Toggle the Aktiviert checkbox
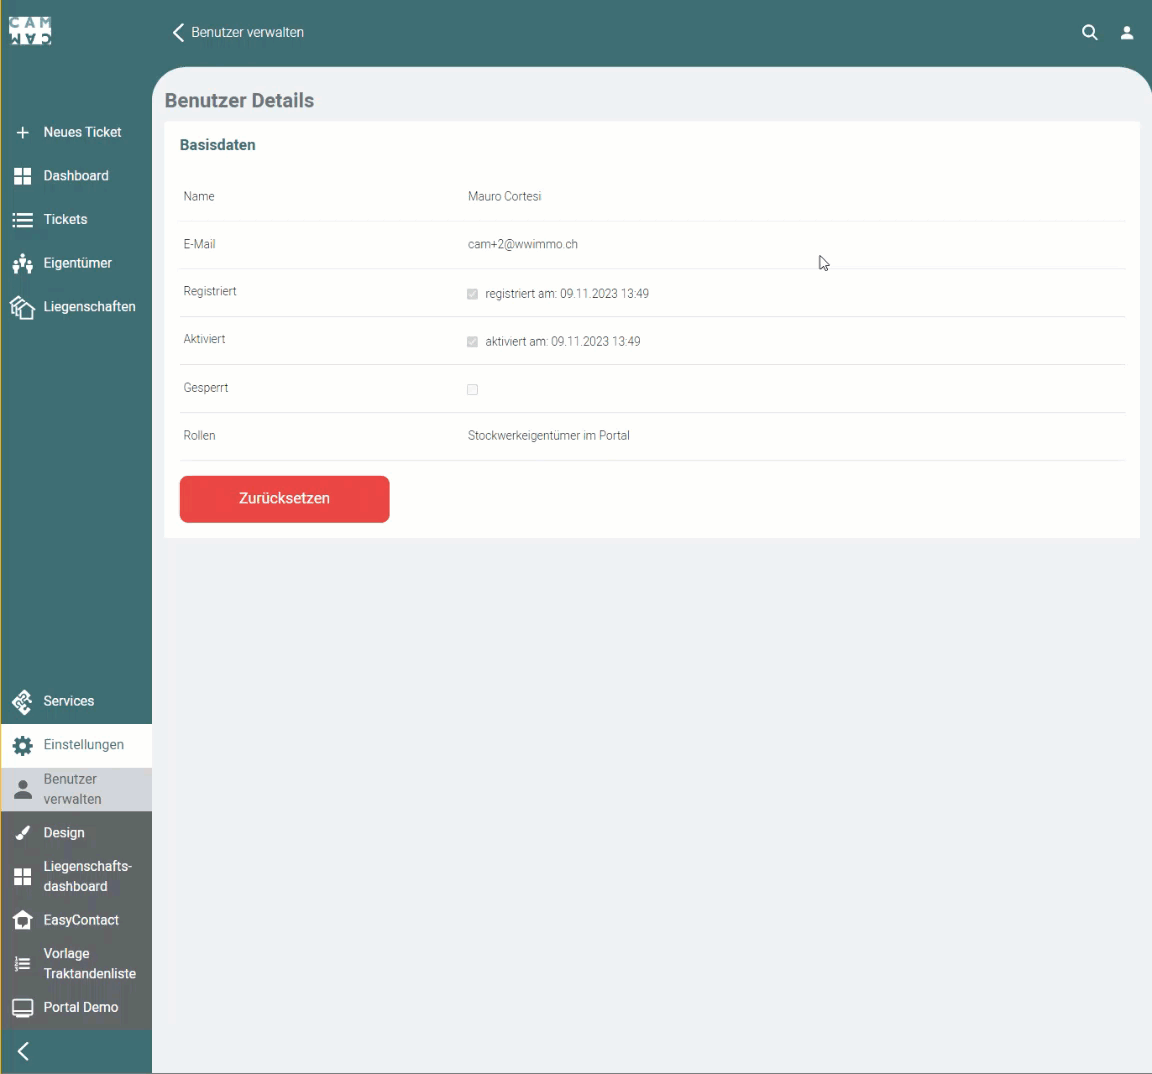 pos(472,342)
